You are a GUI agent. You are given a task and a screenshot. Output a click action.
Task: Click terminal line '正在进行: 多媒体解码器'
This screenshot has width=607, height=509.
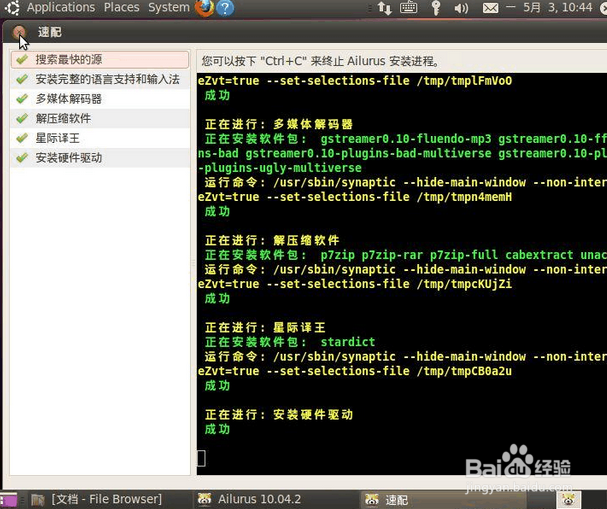coord(279,124)
